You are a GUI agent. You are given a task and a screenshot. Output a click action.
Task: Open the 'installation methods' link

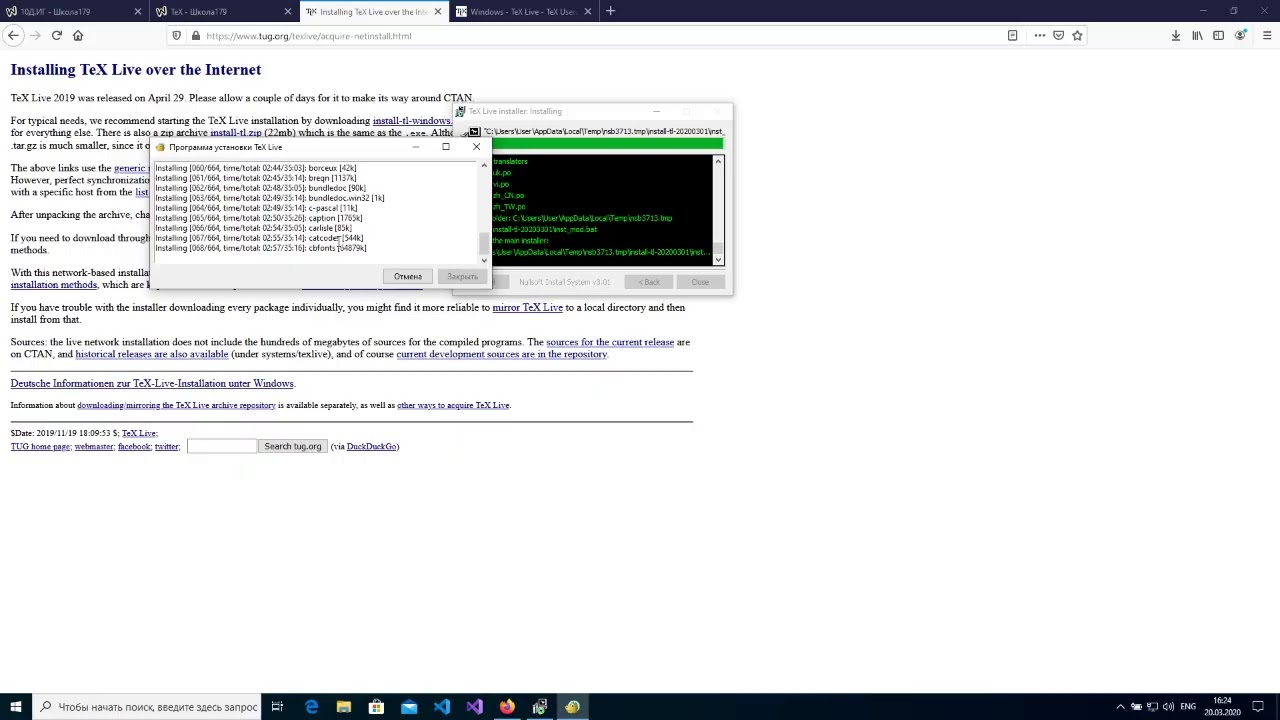pyautogui.click(x=54, y=285)
